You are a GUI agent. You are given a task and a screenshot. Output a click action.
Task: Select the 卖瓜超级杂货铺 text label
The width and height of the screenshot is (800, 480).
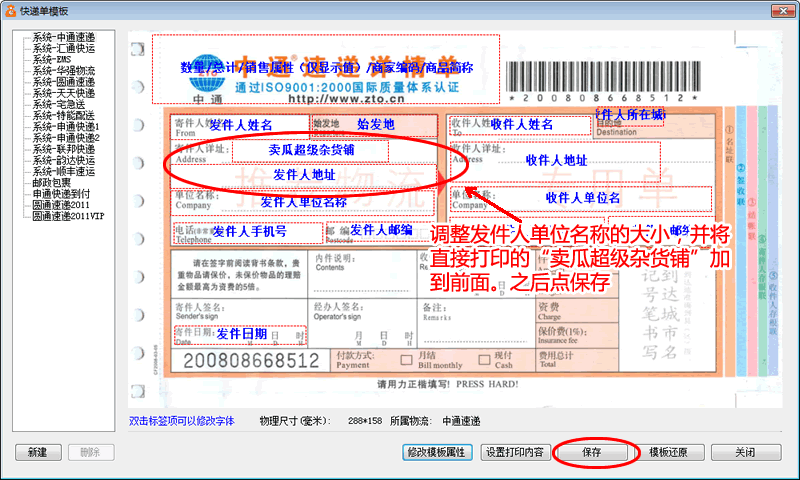[311, 150]
